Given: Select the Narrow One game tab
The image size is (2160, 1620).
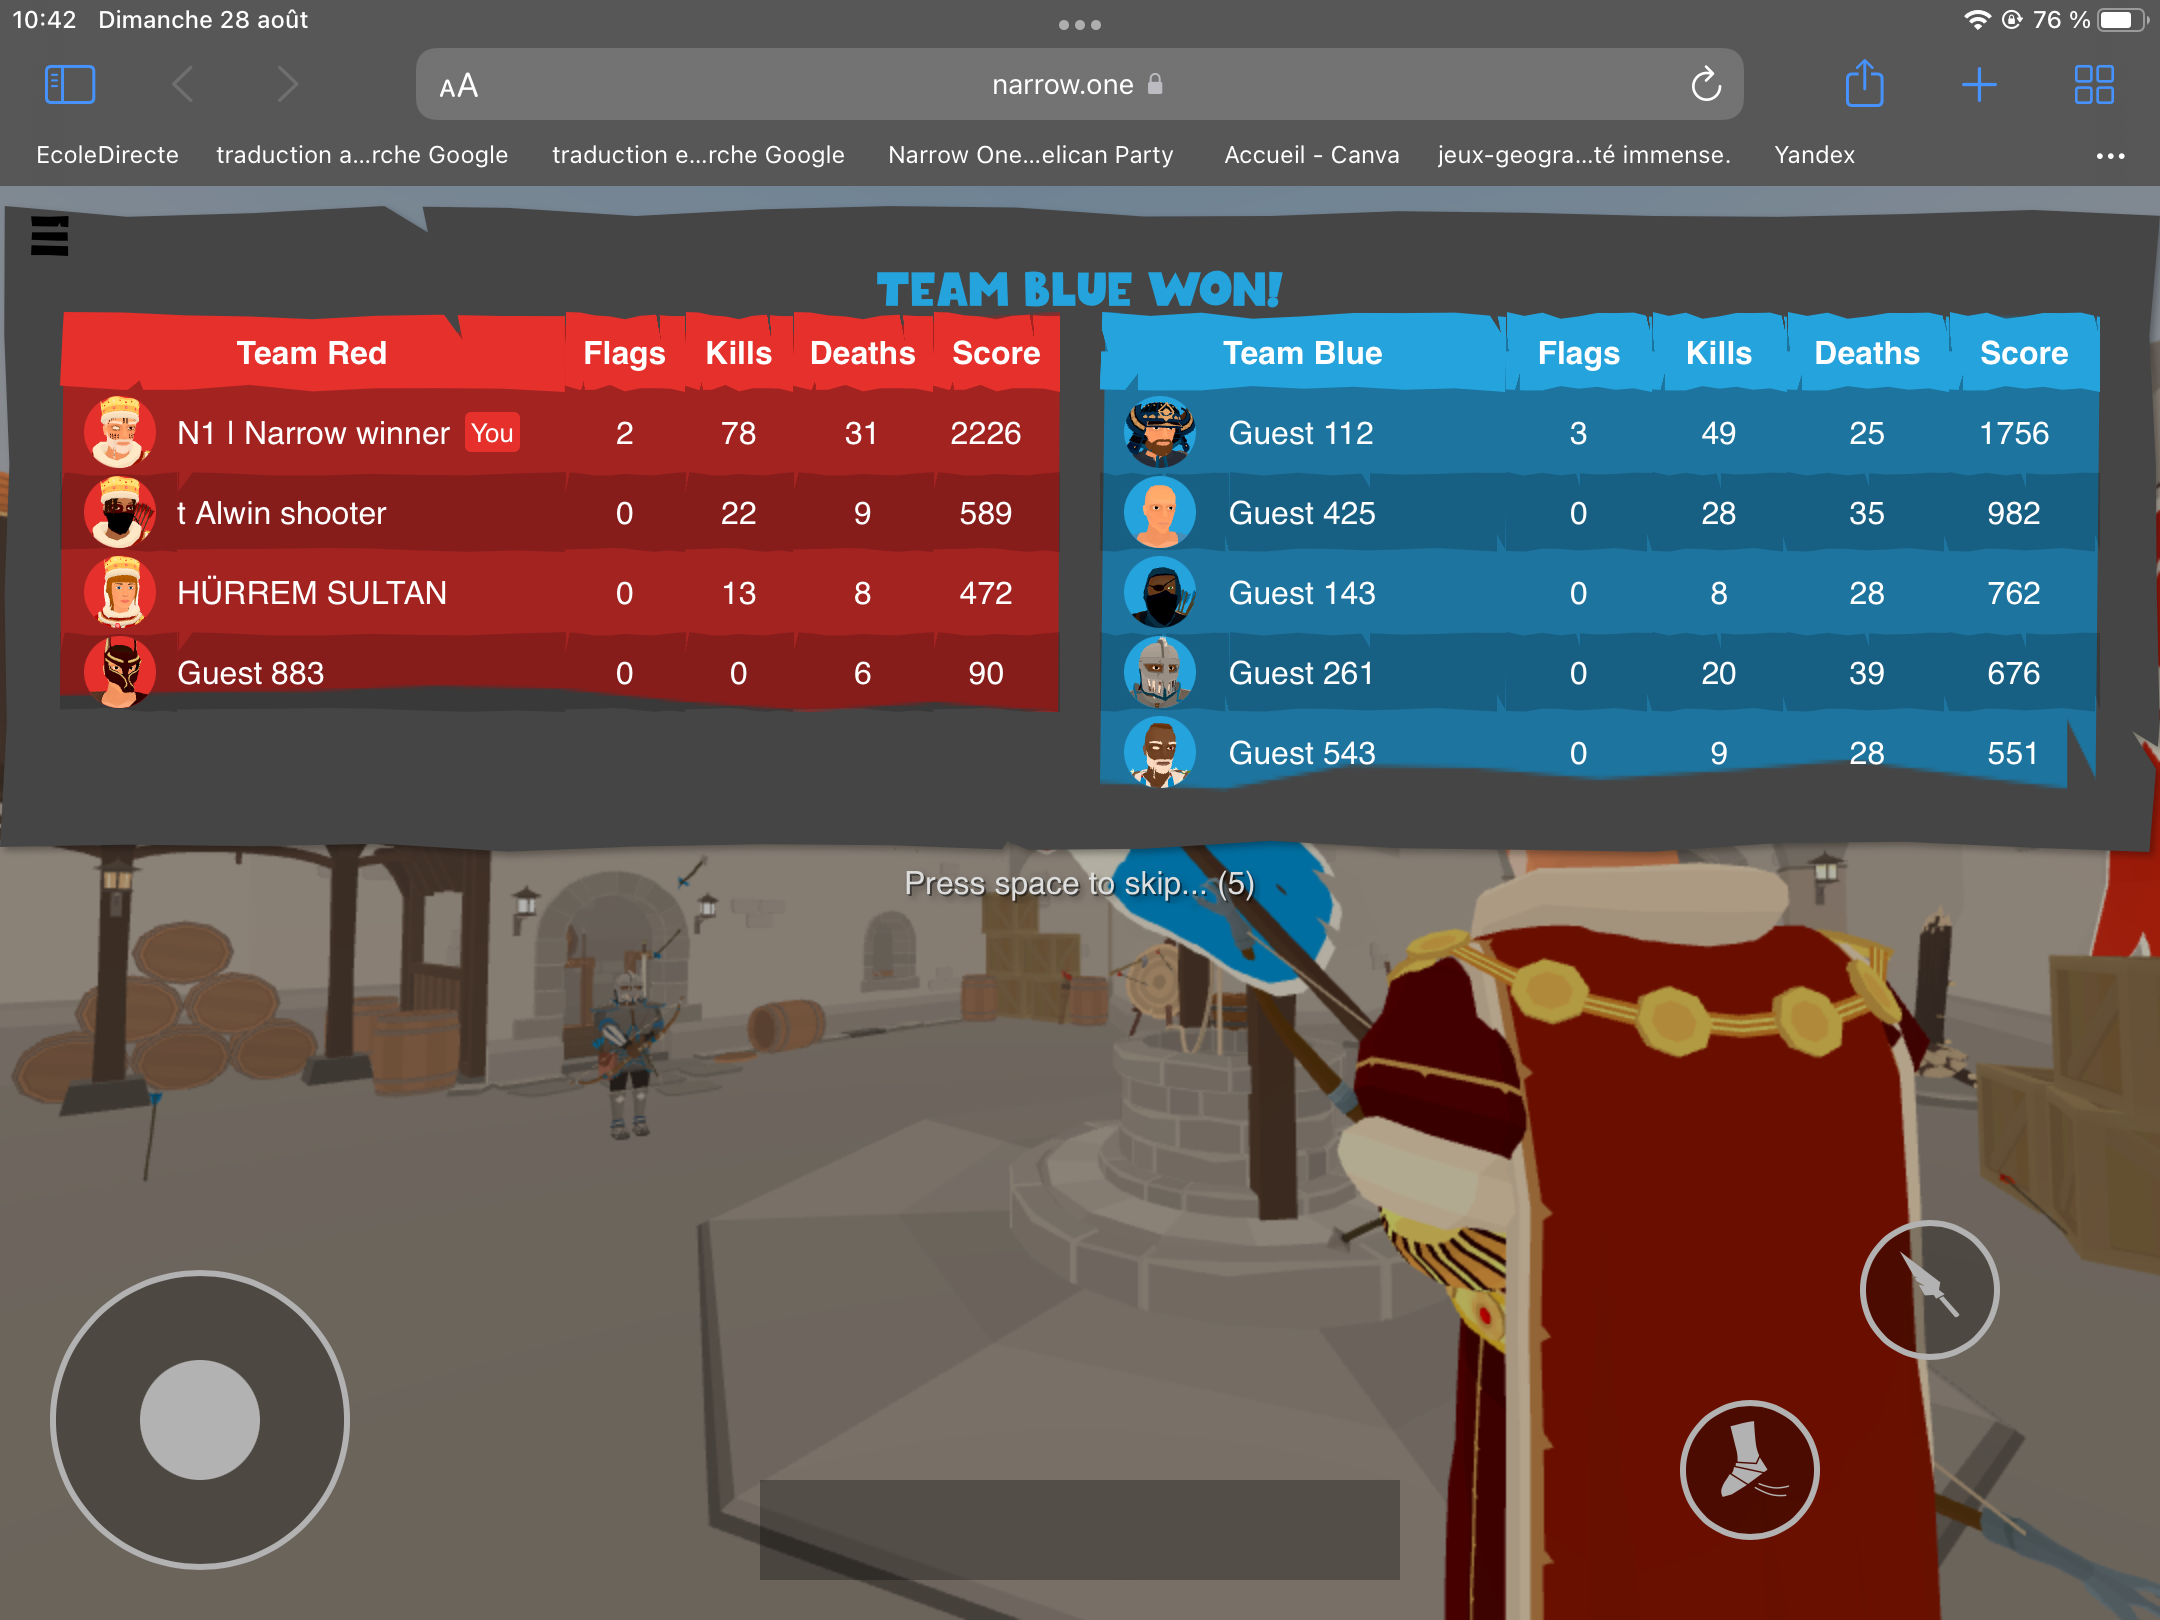Looking at the screenshot, I should coord(1031,157).
